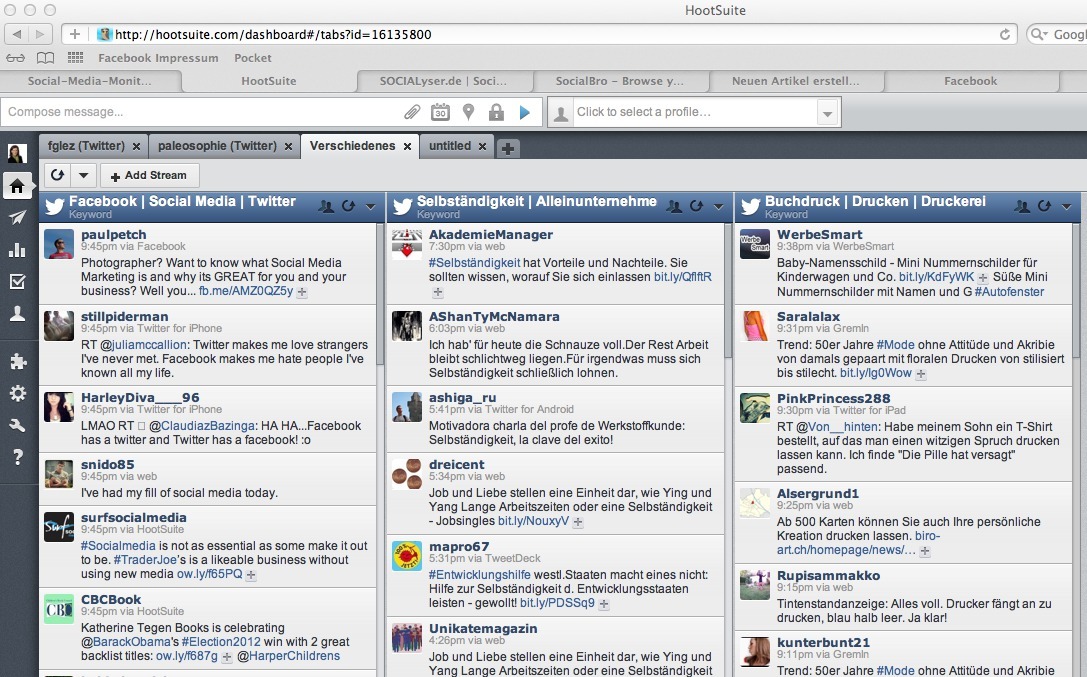Open the refresh interval dropdown arrow
Screen dimensions: 1087x677
point(84,176)
